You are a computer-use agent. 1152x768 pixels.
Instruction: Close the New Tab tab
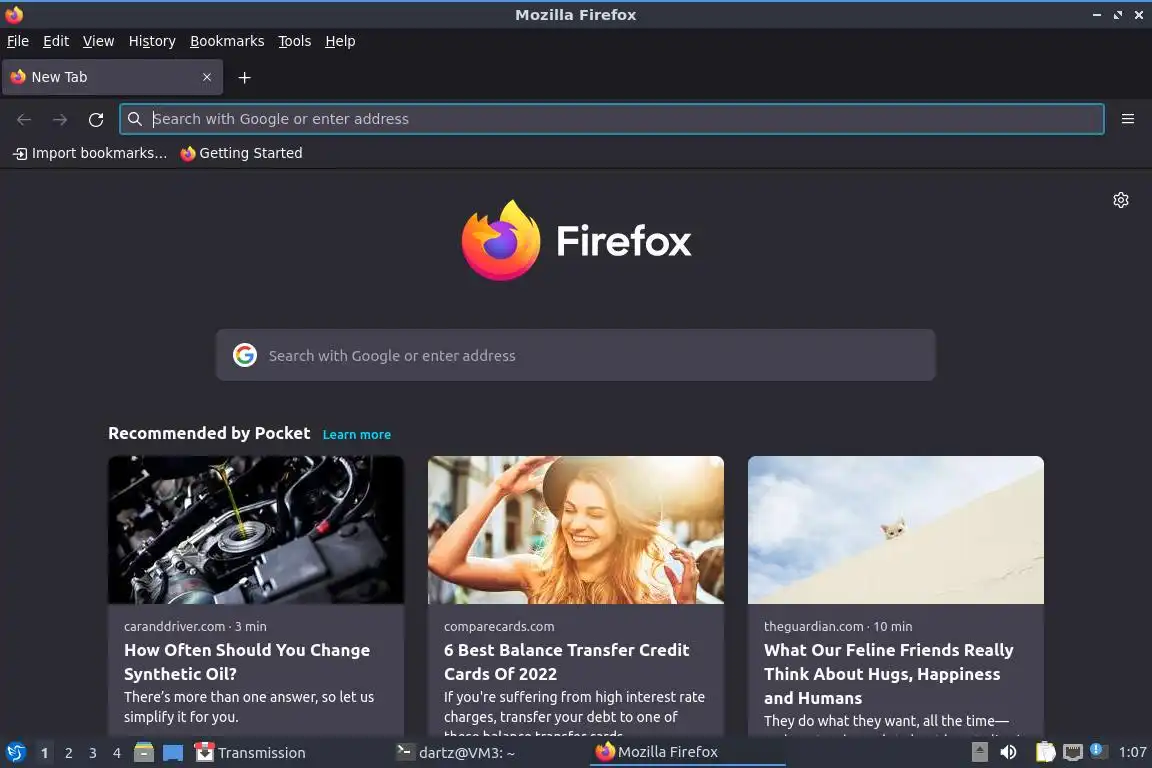coord(207,77)
